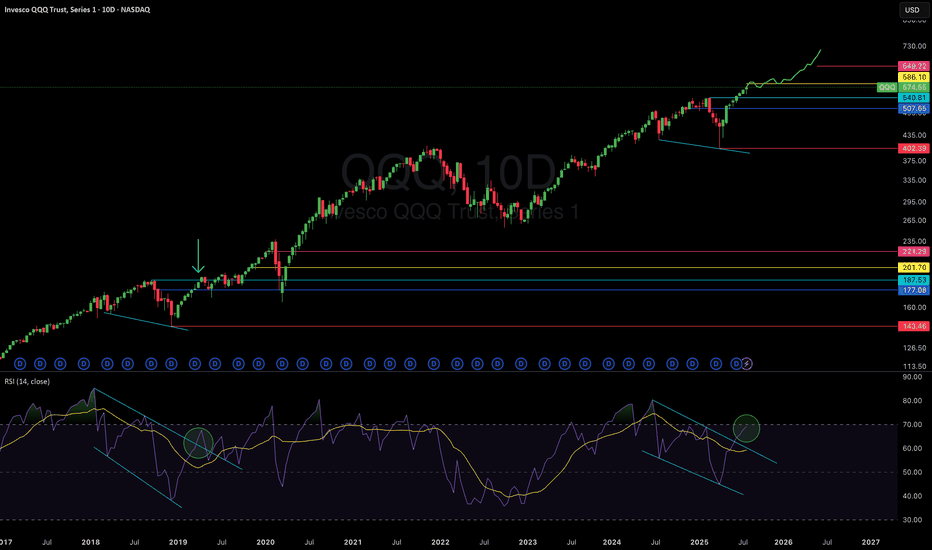932x550 pixels.
Task: Click 40.00 on the RSI scale
Action: (x=912, y=496)
